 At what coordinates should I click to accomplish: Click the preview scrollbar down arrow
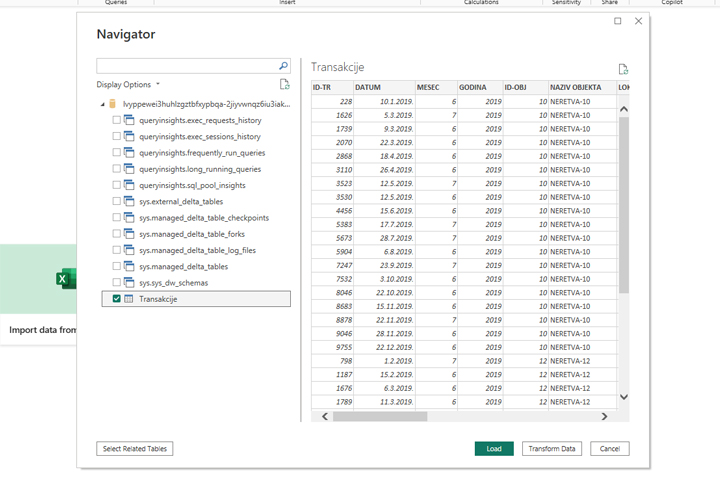pos(624,397)
